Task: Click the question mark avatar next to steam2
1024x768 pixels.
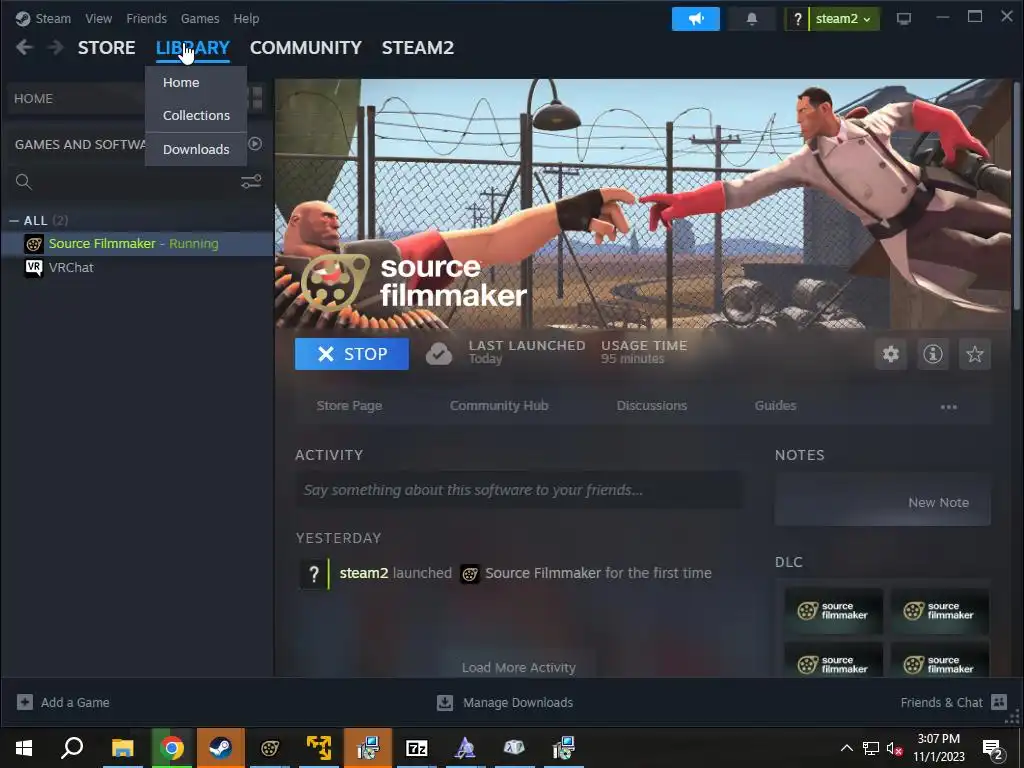Action: point(797,19)
